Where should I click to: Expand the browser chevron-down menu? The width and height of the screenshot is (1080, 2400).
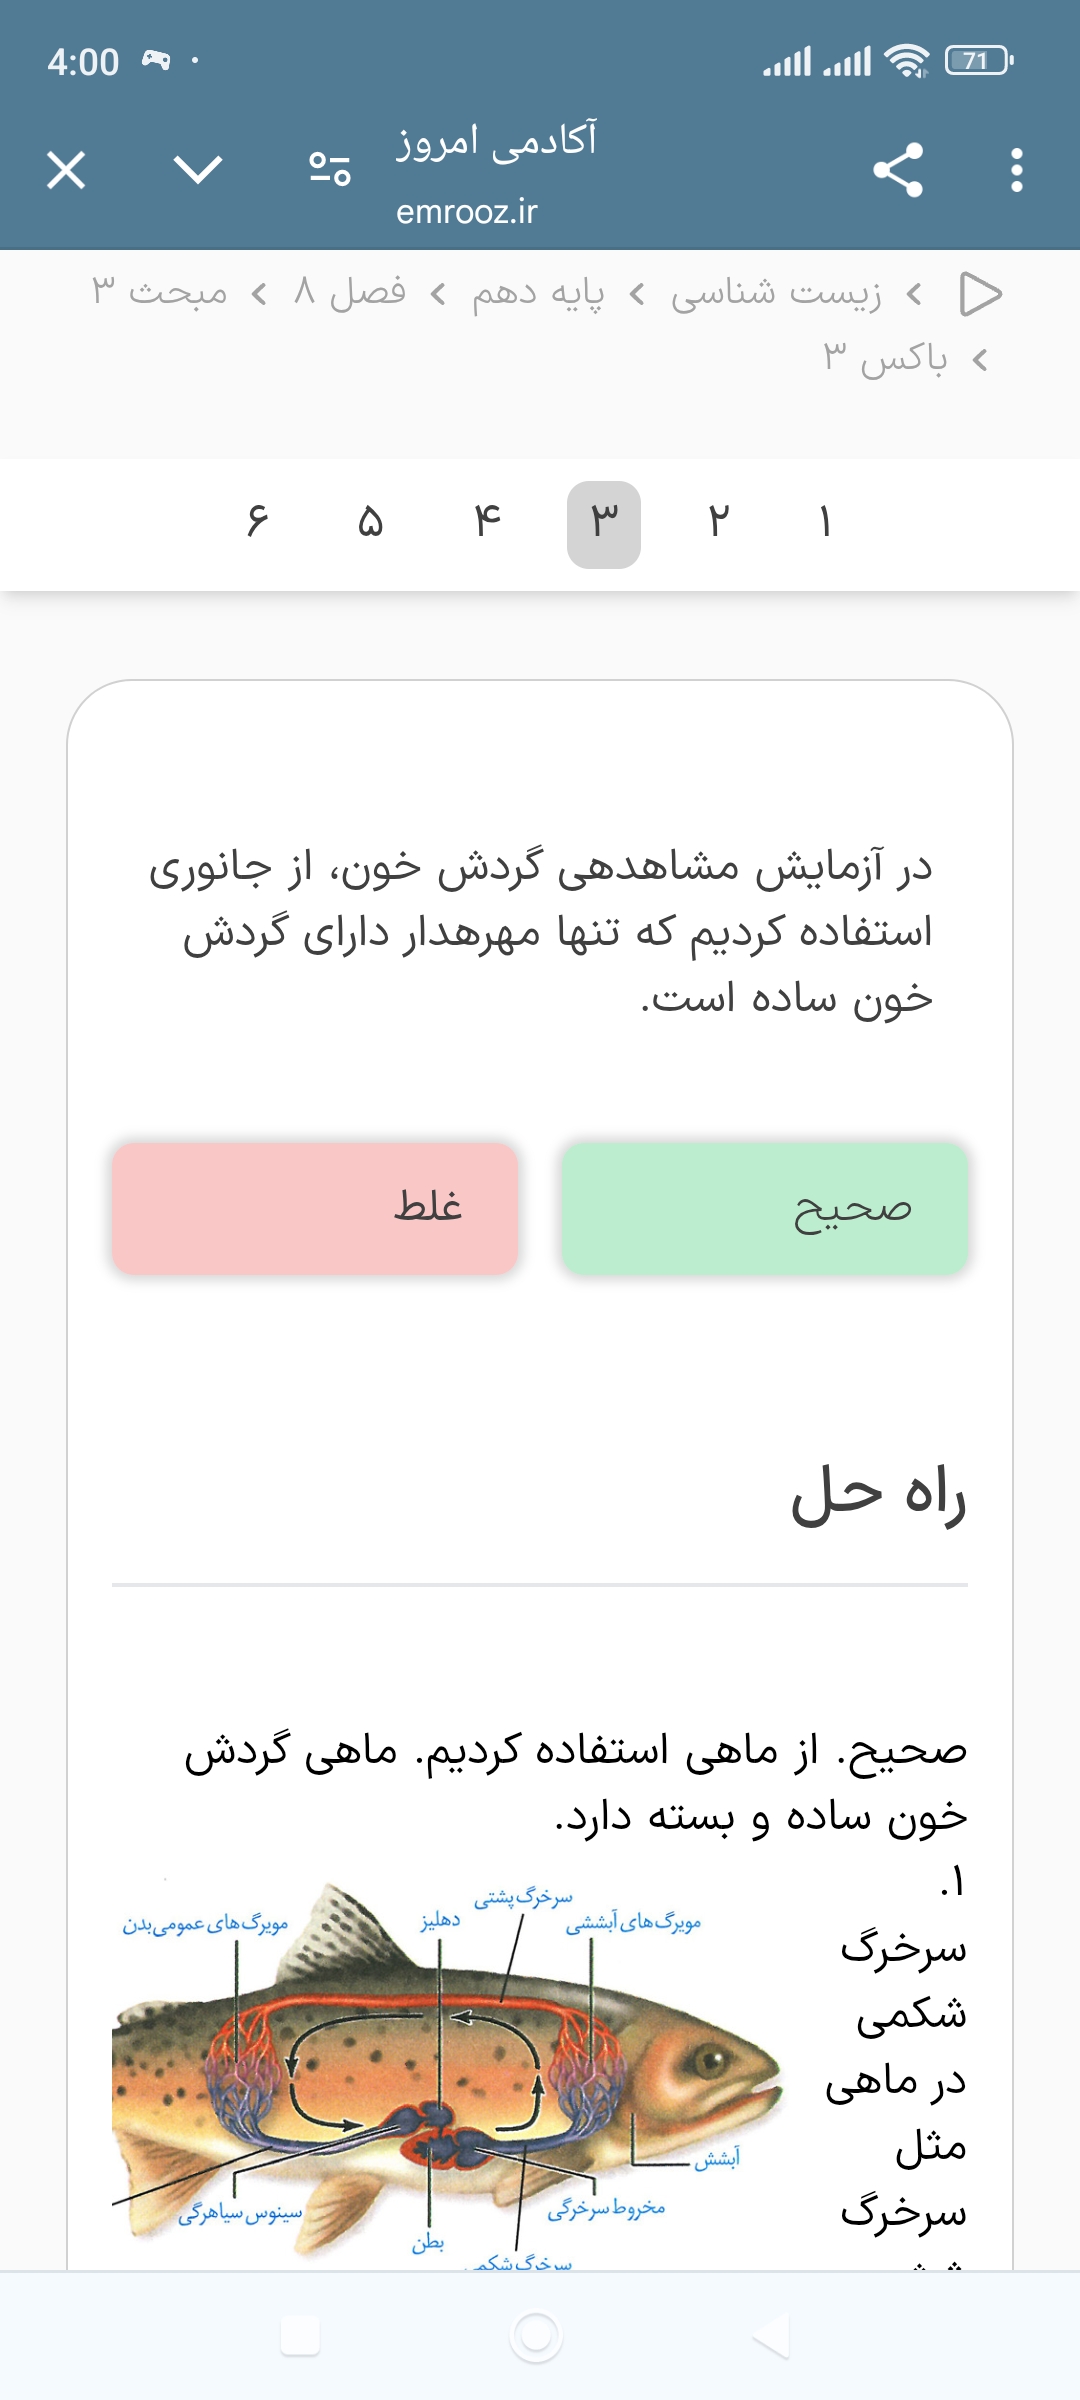tap(198, 170)
